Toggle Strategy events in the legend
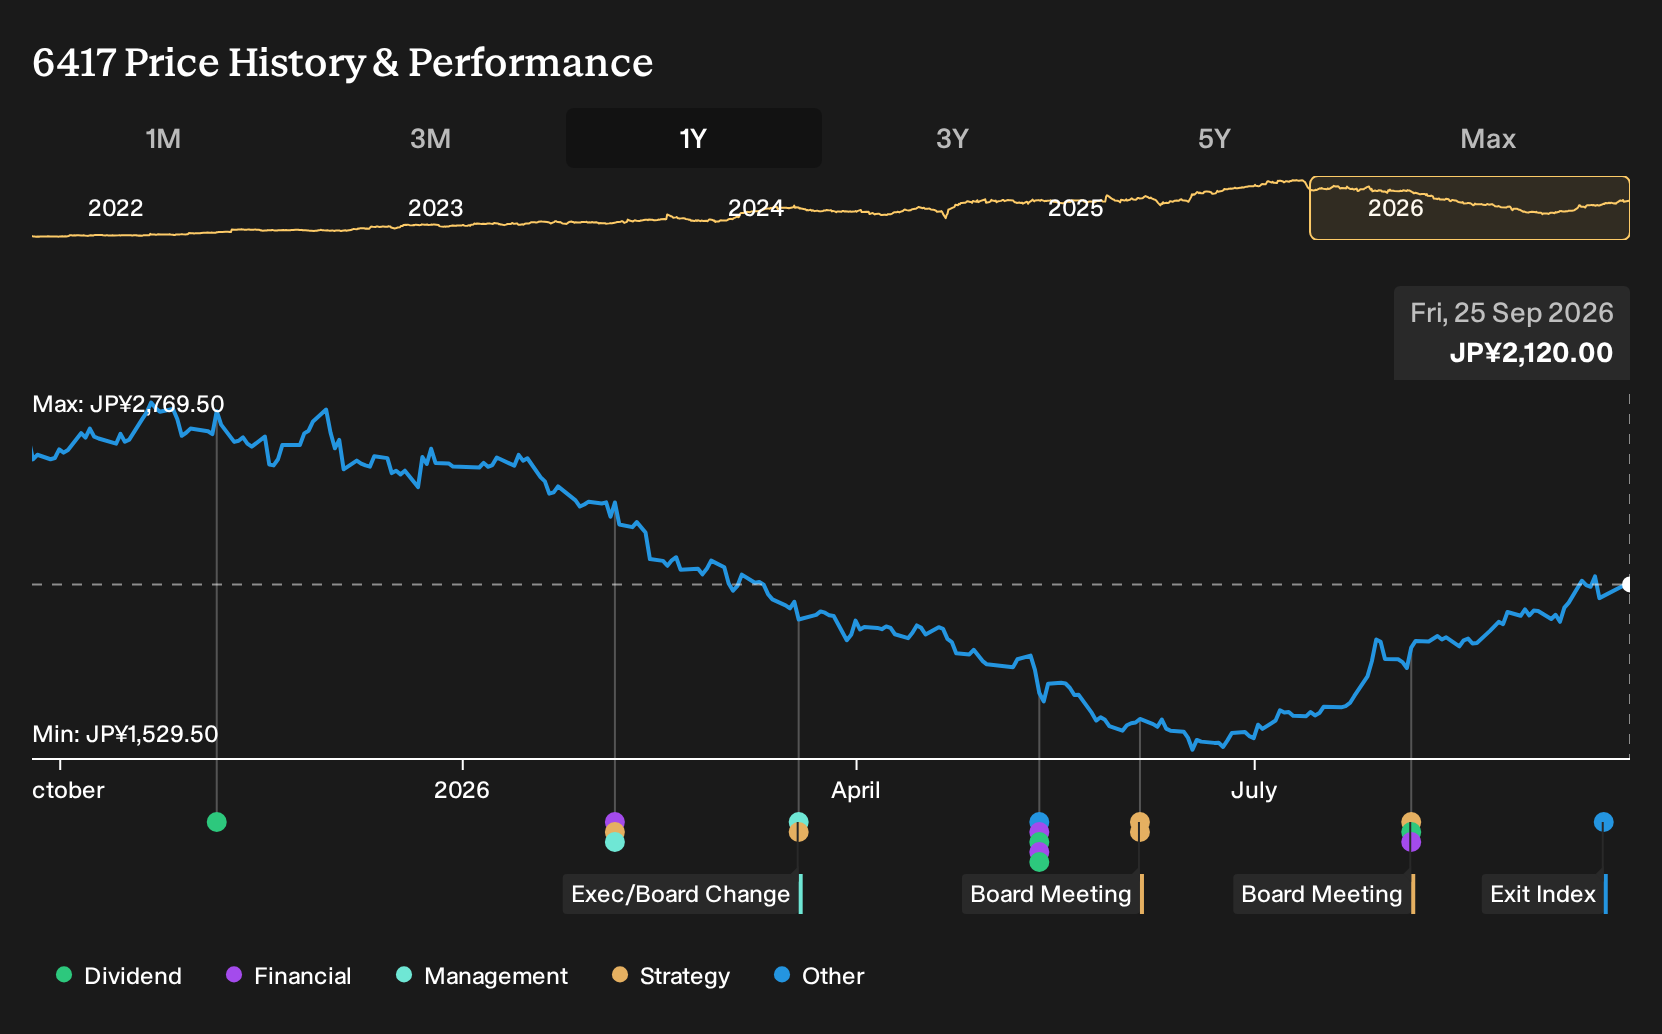 (x=671, y=976)
